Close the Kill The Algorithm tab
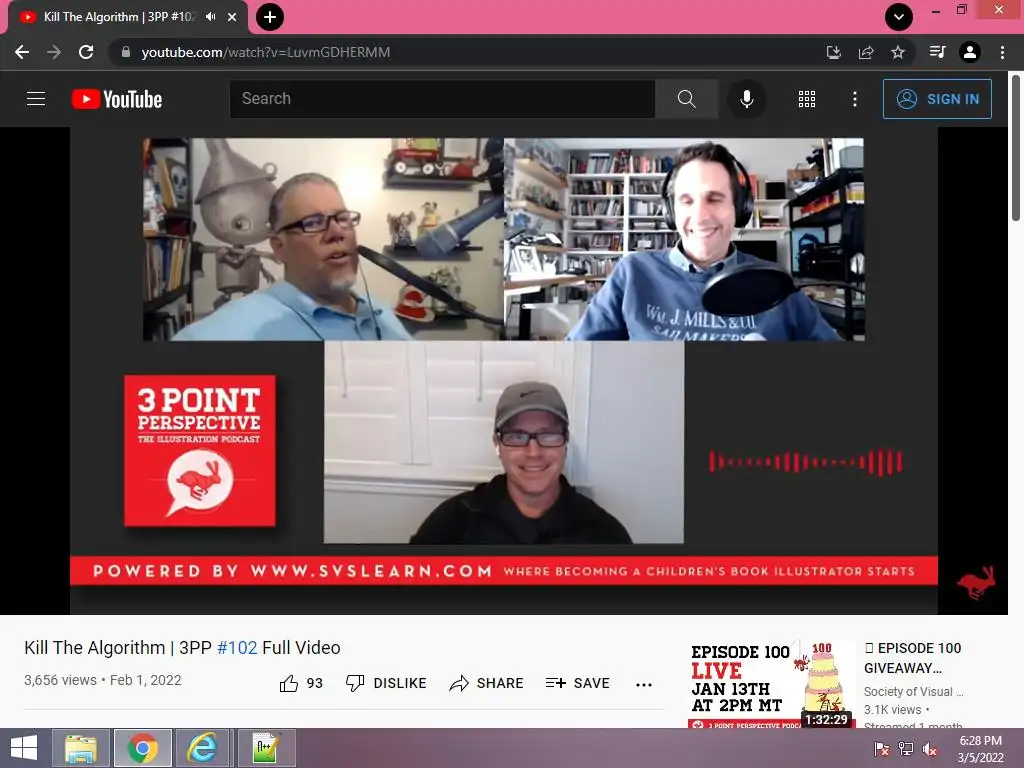 [232, 17]
